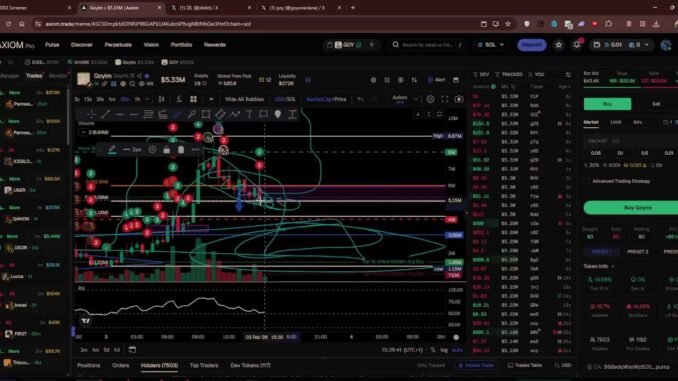Open the user profile avatar
This screenshot has width=678, height=381.
pyautogui.click(x=666, y=45)
